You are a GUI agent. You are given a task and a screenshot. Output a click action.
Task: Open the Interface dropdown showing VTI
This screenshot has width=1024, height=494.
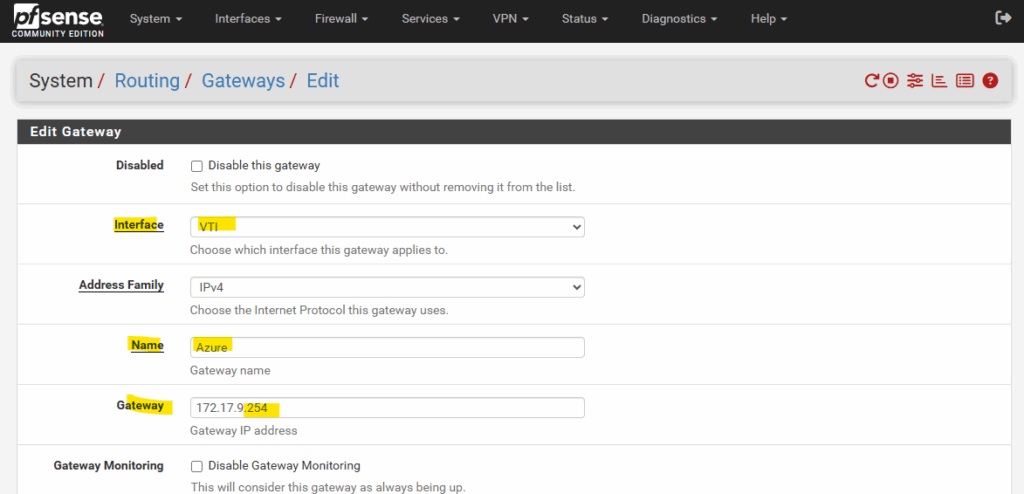pos(387,227)
